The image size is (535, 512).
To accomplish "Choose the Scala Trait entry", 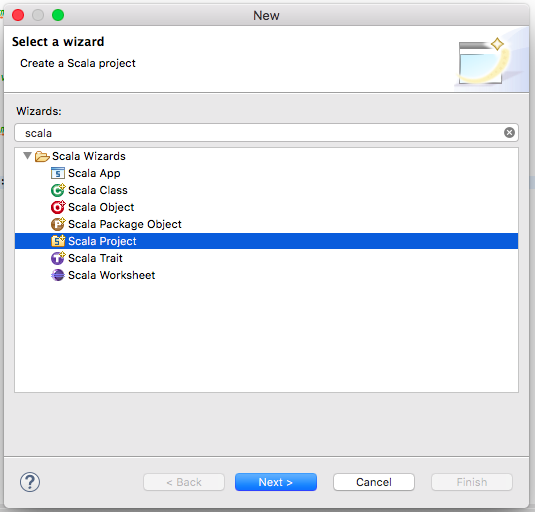I will (95, 258).
